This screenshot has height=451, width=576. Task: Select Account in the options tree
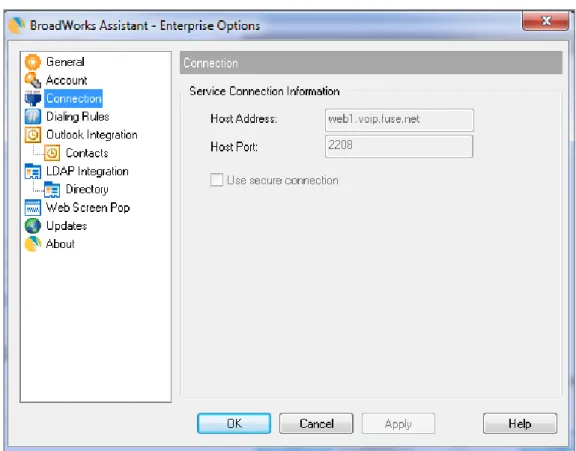66,80
